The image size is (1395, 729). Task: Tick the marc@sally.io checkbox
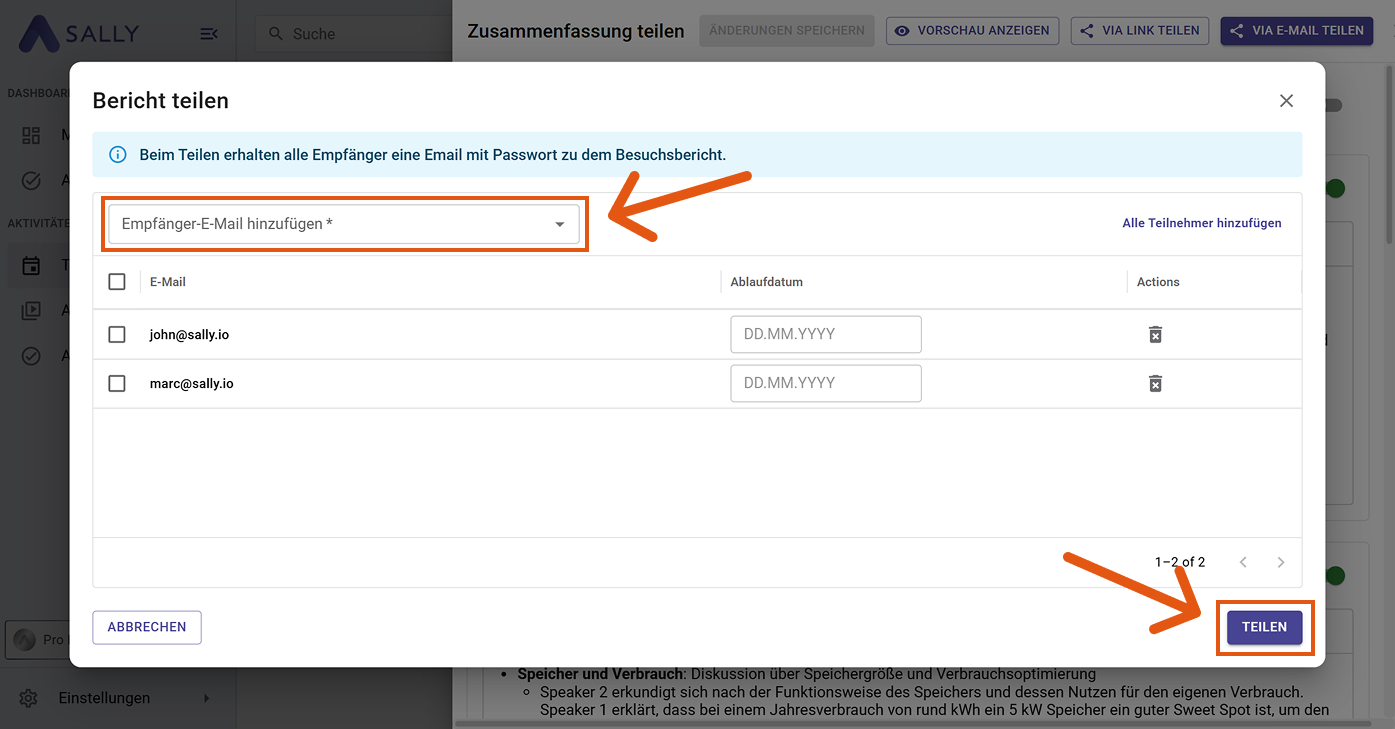point(117,383)
